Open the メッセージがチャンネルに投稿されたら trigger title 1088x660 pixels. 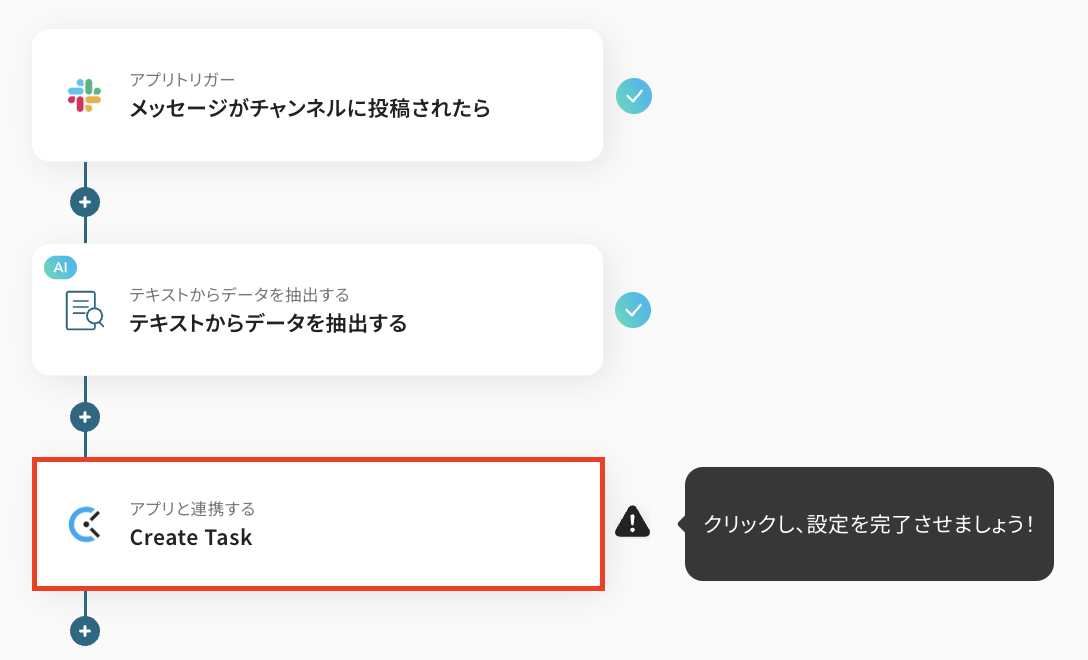(x=310, y=108)
